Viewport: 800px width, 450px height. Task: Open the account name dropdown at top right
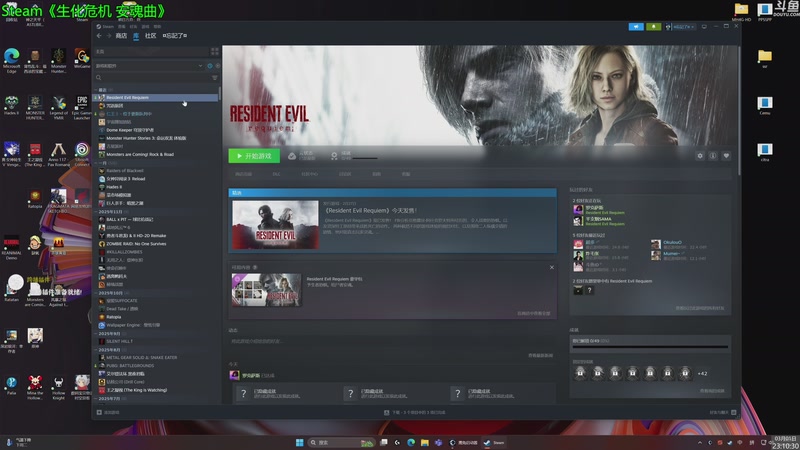point(680,27)
